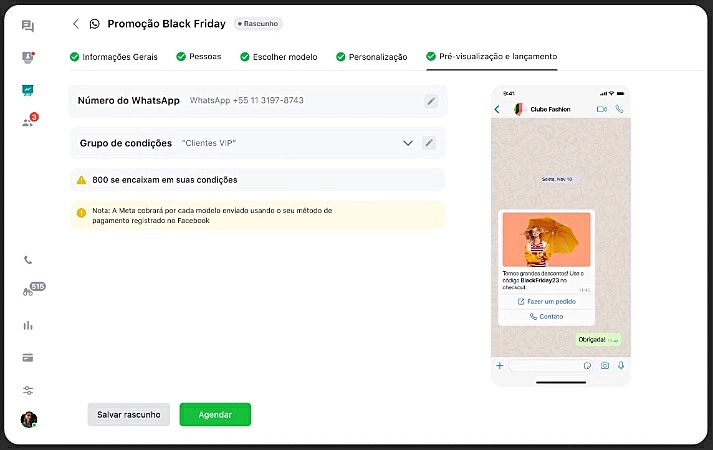Click the BlackFriday23 promo message text
Screen dimensions: 713x450
pyautogui.click(x=543, y=280)
